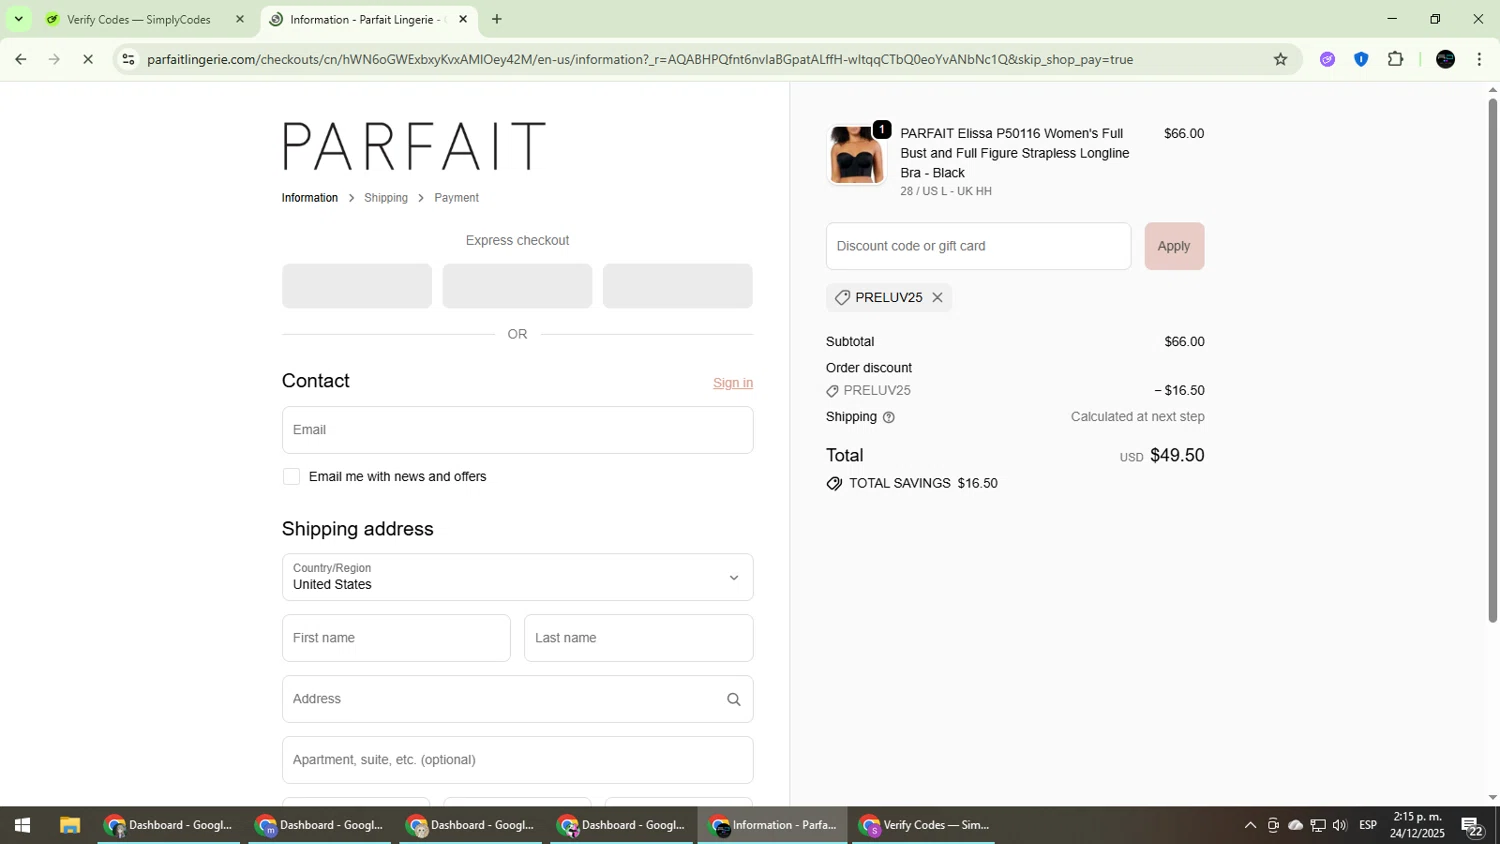Viewport: 1500px width, 844px height.
Task: Click the shipping help question mark icon
Action: pos(888,417)
